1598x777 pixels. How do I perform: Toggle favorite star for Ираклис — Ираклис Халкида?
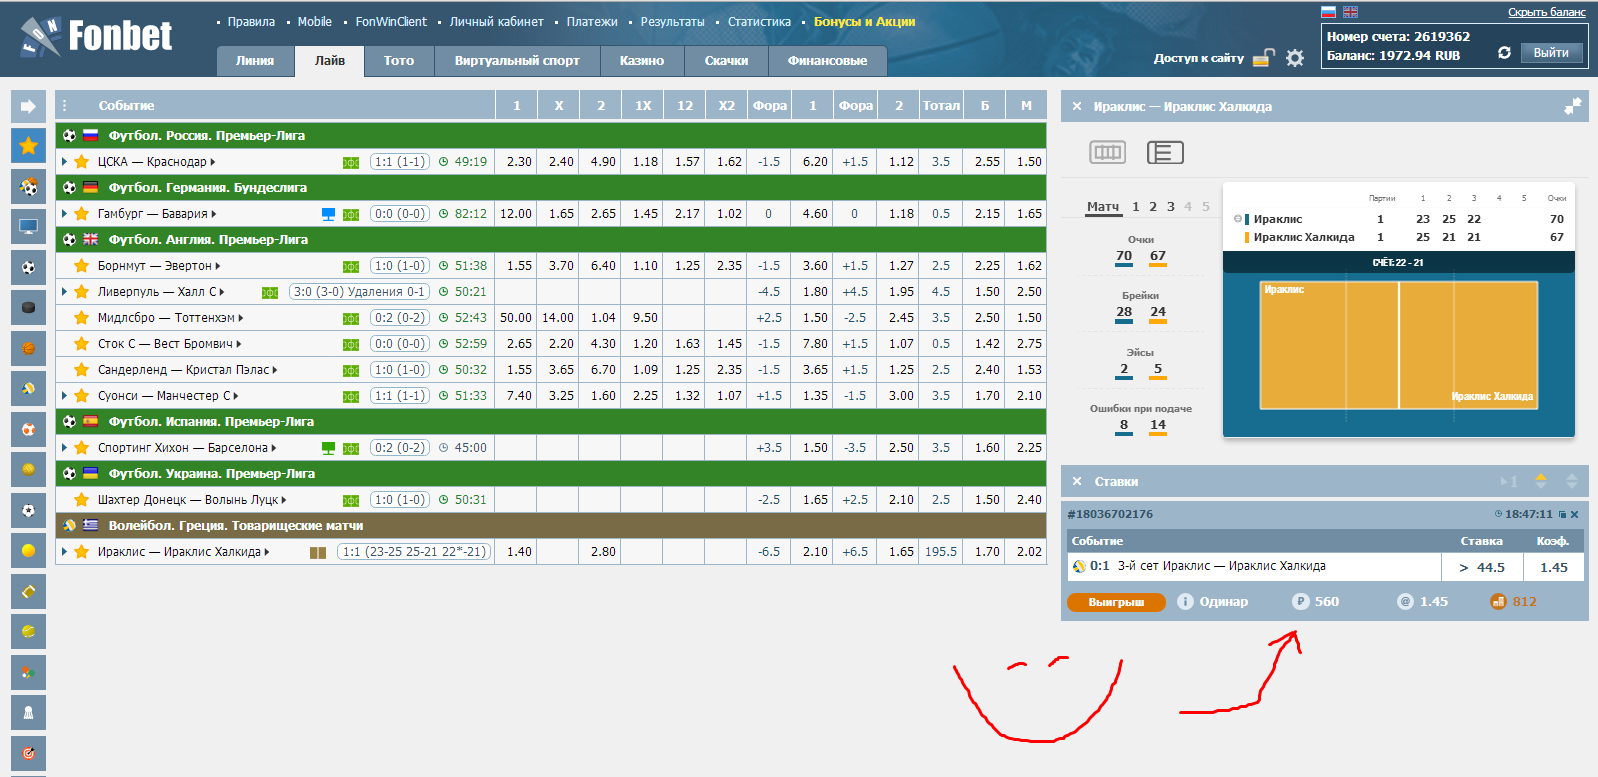(82, 552)
